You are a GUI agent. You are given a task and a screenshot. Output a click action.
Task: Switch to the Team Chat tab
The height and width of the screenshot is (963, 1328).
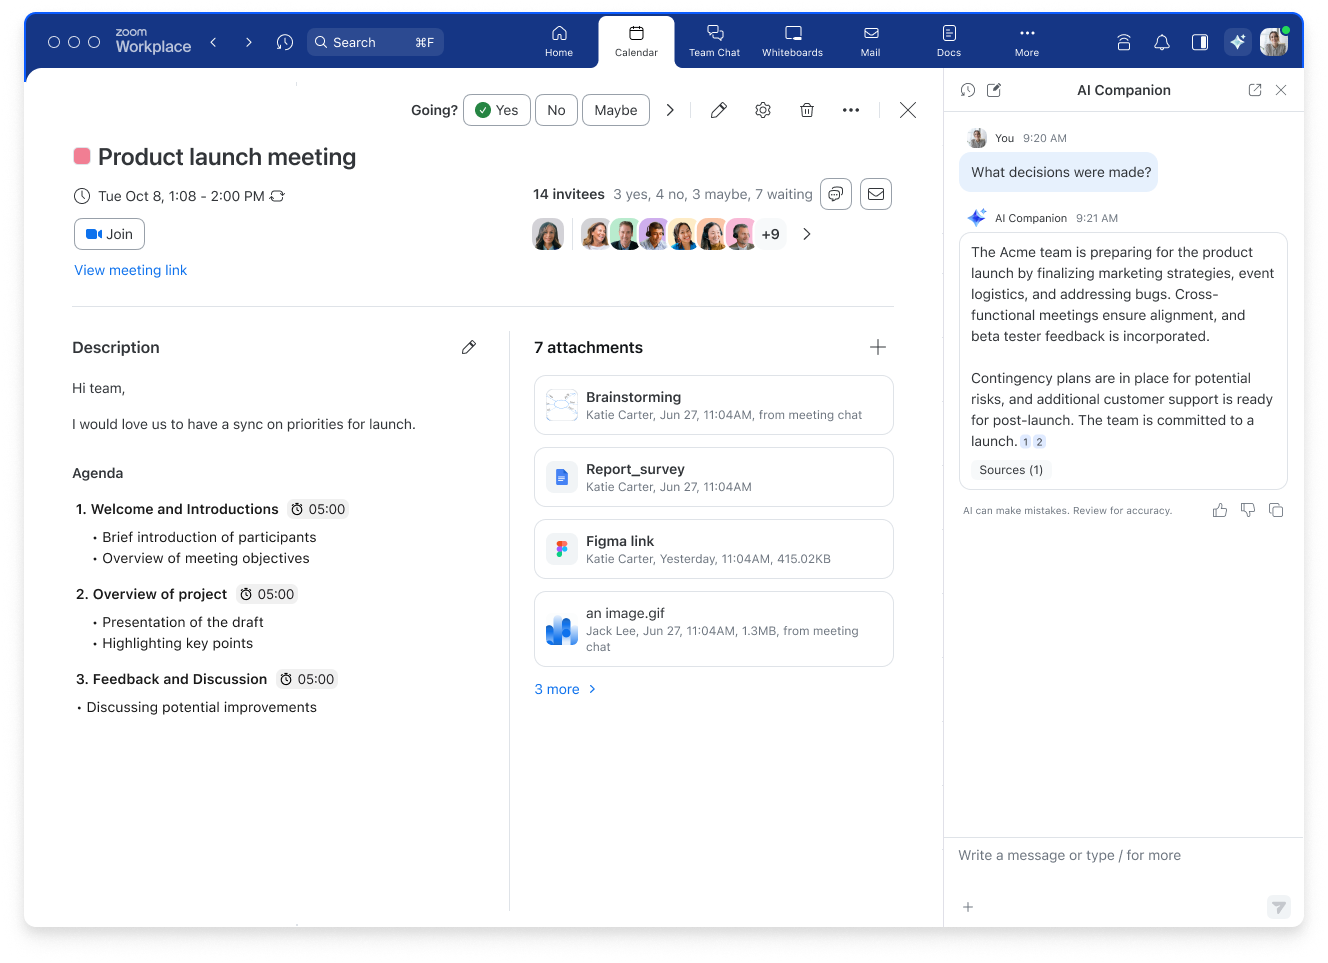(x=714, y=42)
